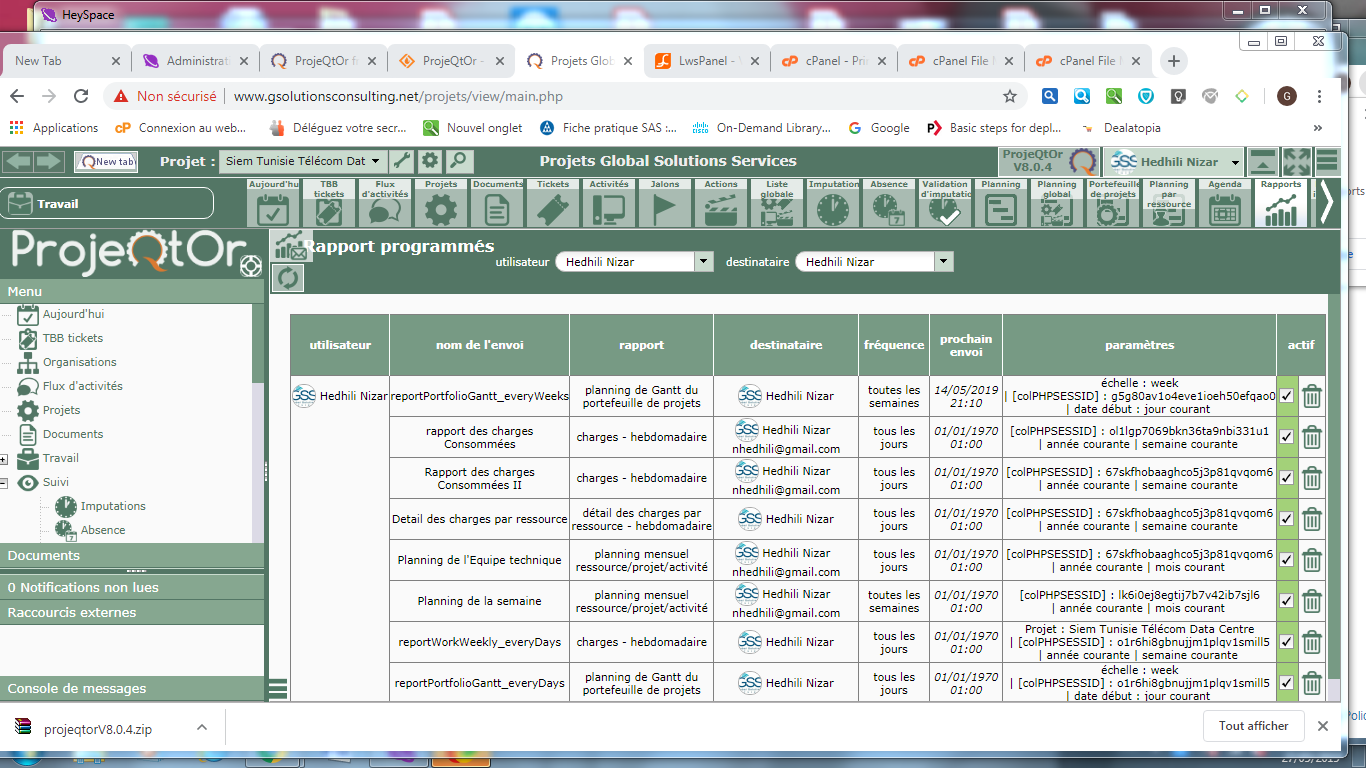1366x768 pixels.
Task: Click the refresh icon under Rapport programmés
Action: 288,278
